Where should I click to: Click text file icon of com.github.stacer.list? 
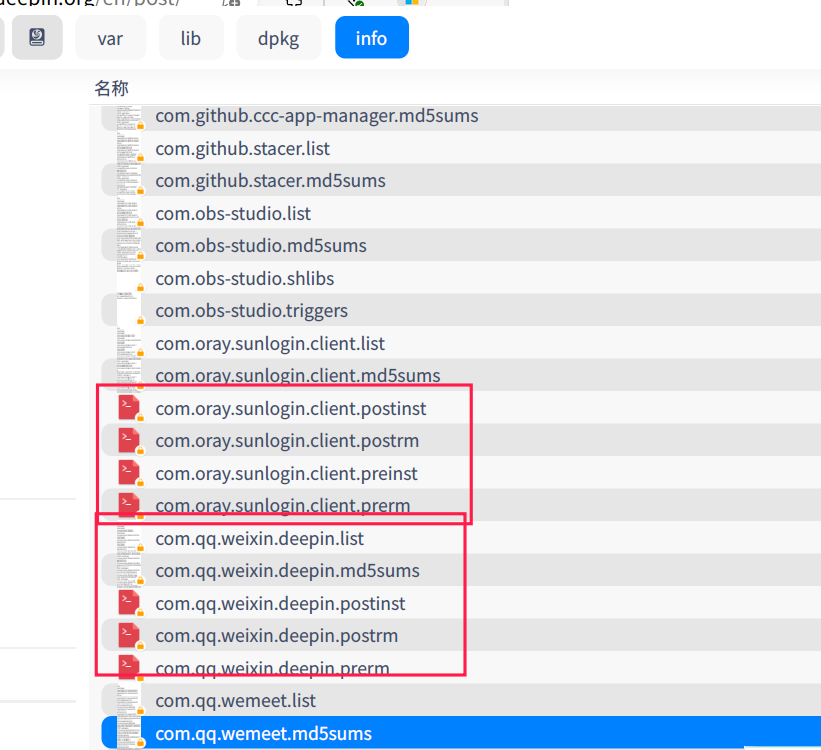[129, 148]
